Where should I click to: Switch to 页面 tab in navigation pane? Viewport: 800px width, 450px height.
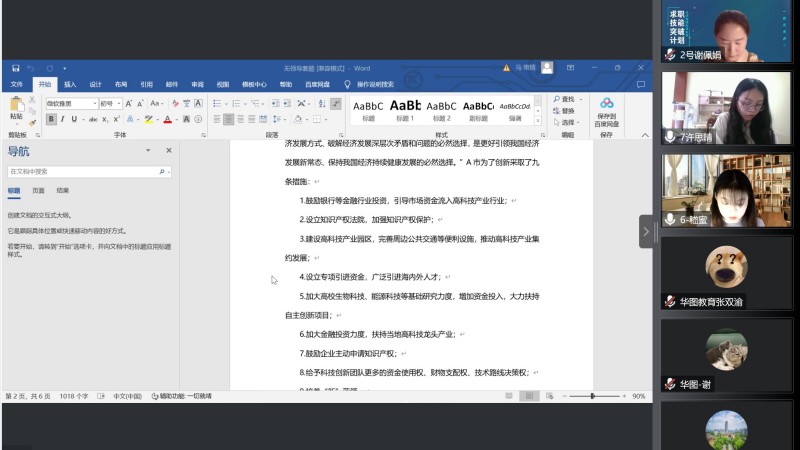38,190
